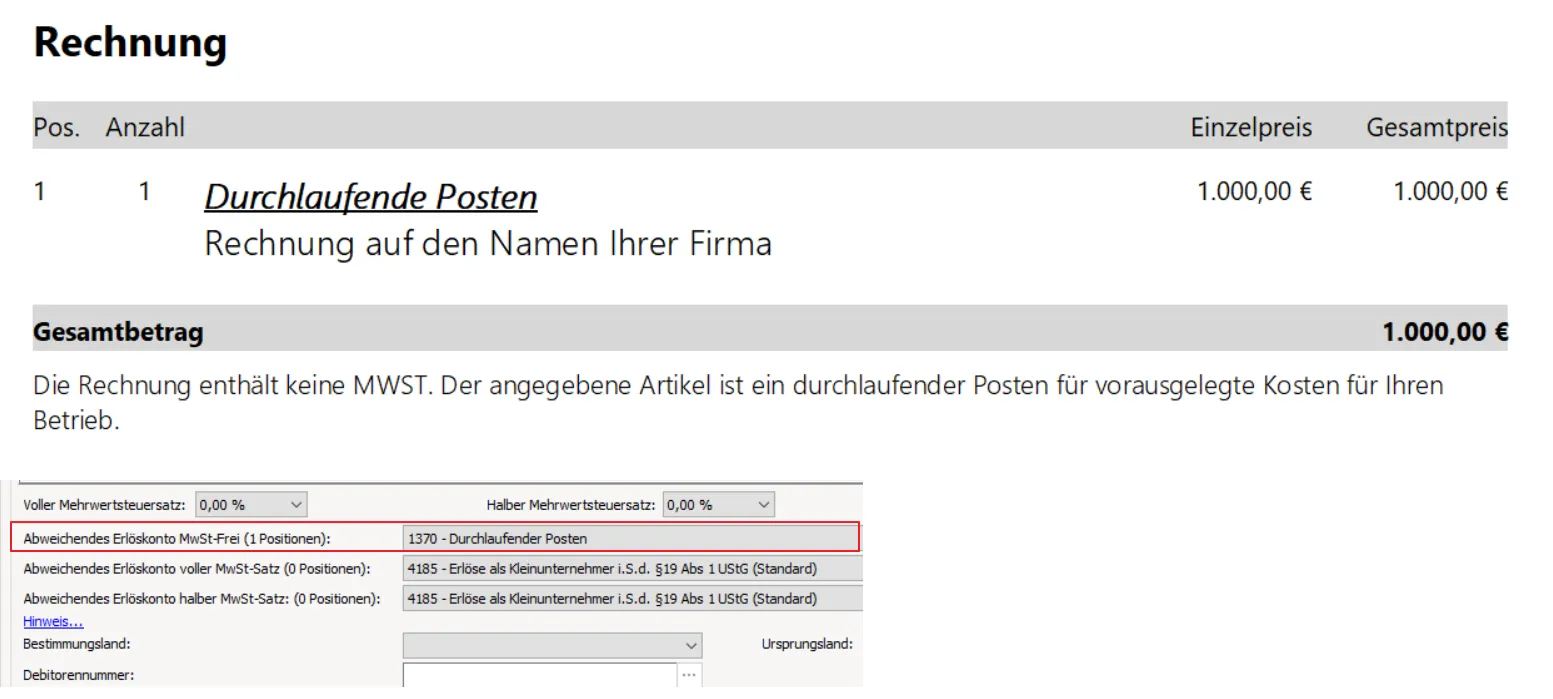Viewport: 1553px width, 699px height.
Task: Click the underlined Durchlaufende Posten item title
Action: (370, 197)
